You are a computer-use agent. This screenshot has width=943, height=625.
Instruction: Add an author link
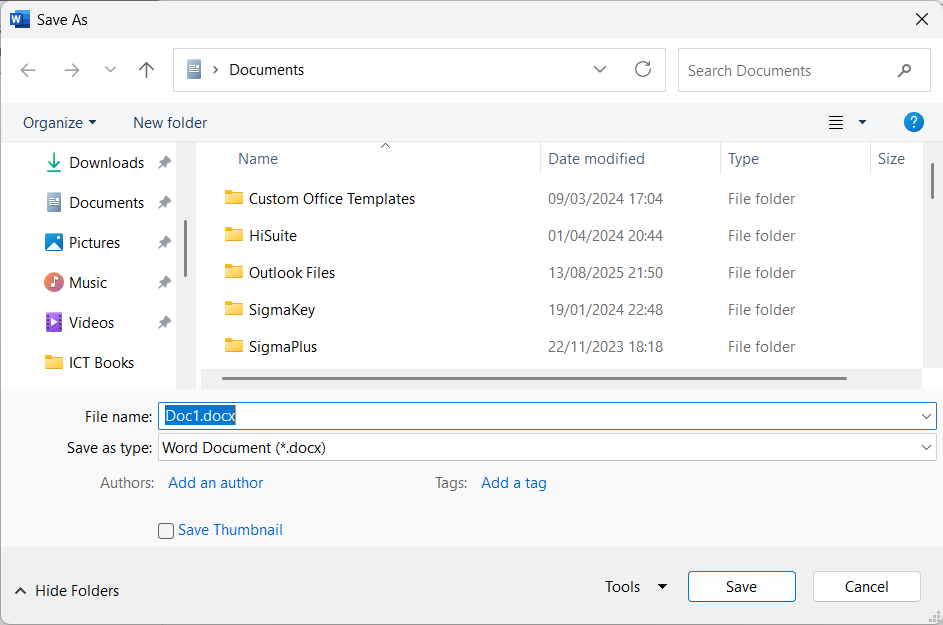[215, 483]
